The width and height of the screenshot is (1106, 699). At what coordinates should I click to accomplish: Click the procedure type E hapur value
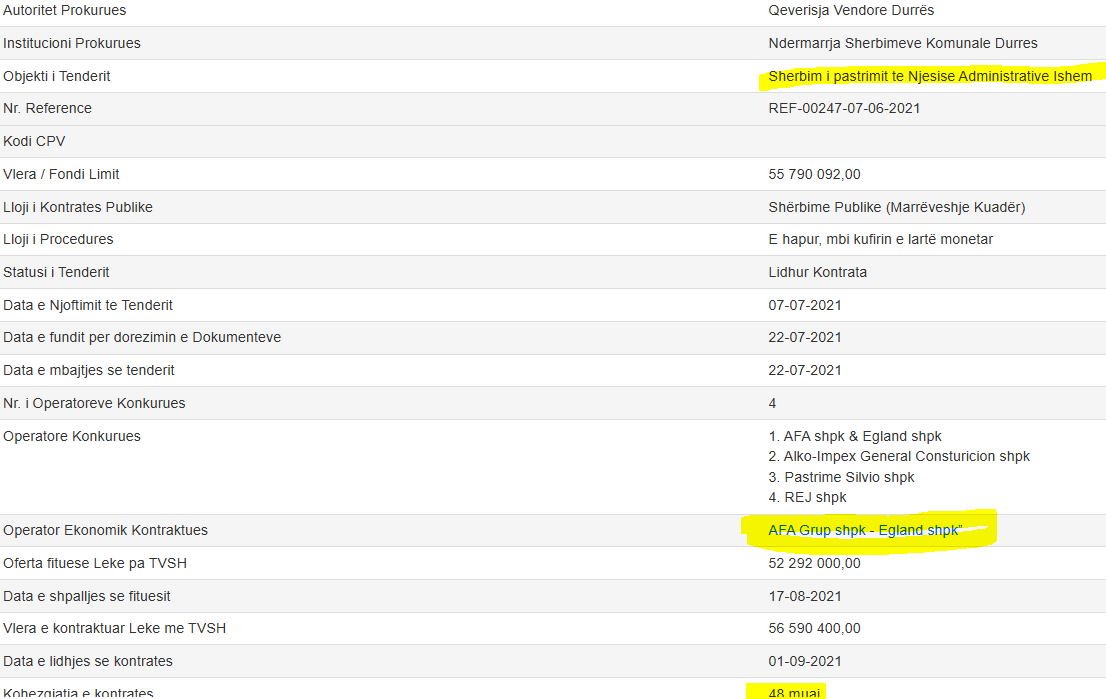pyautogui.click(x=880, y=239)
